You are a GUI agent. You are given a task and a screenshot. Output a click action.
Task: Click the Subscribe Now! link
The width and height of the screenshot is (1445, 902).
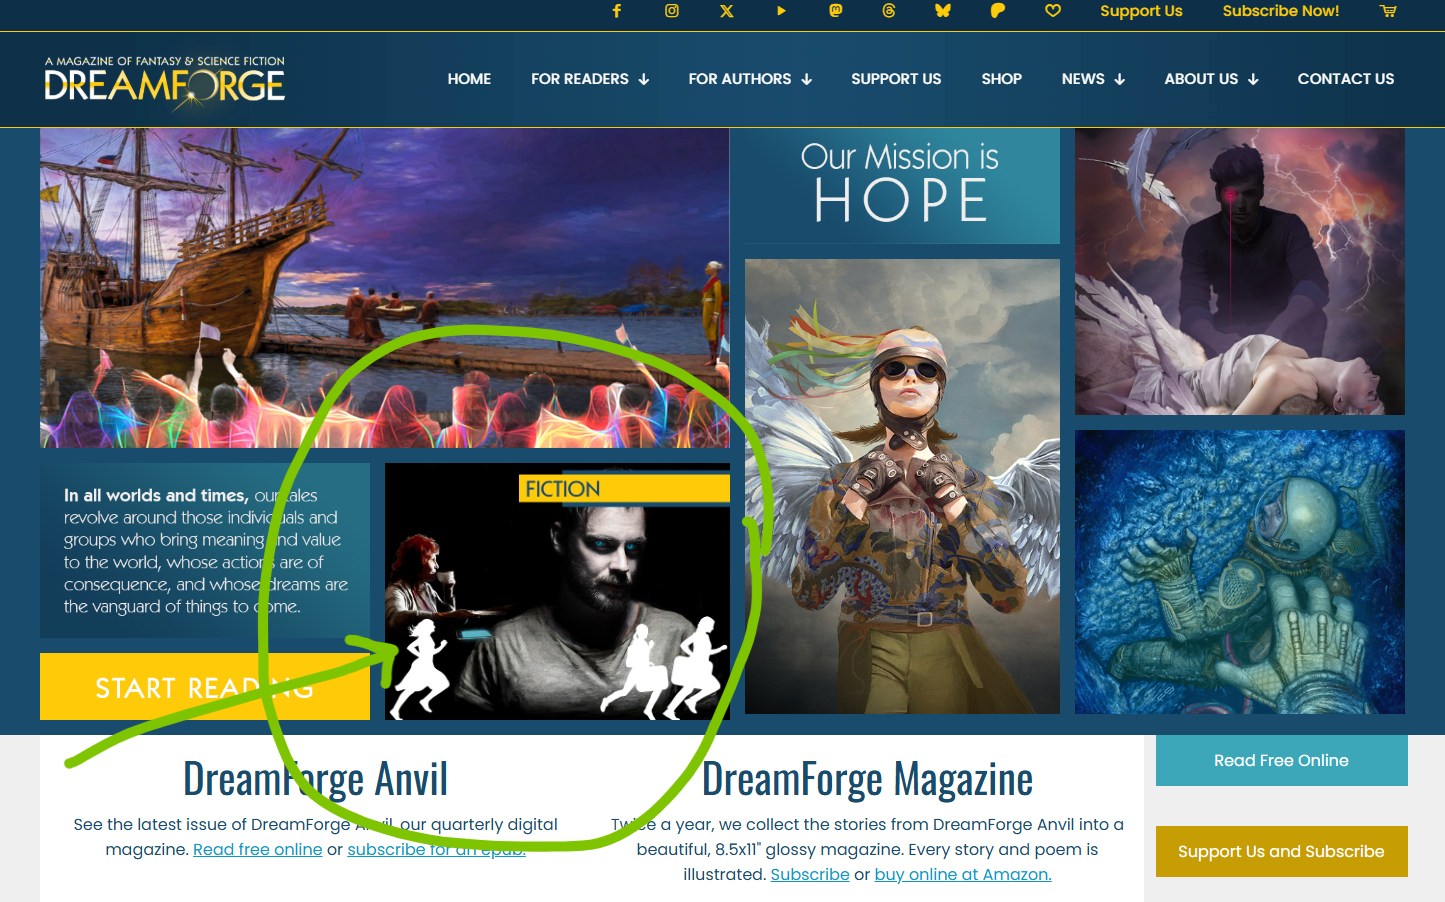[1281, 12]
